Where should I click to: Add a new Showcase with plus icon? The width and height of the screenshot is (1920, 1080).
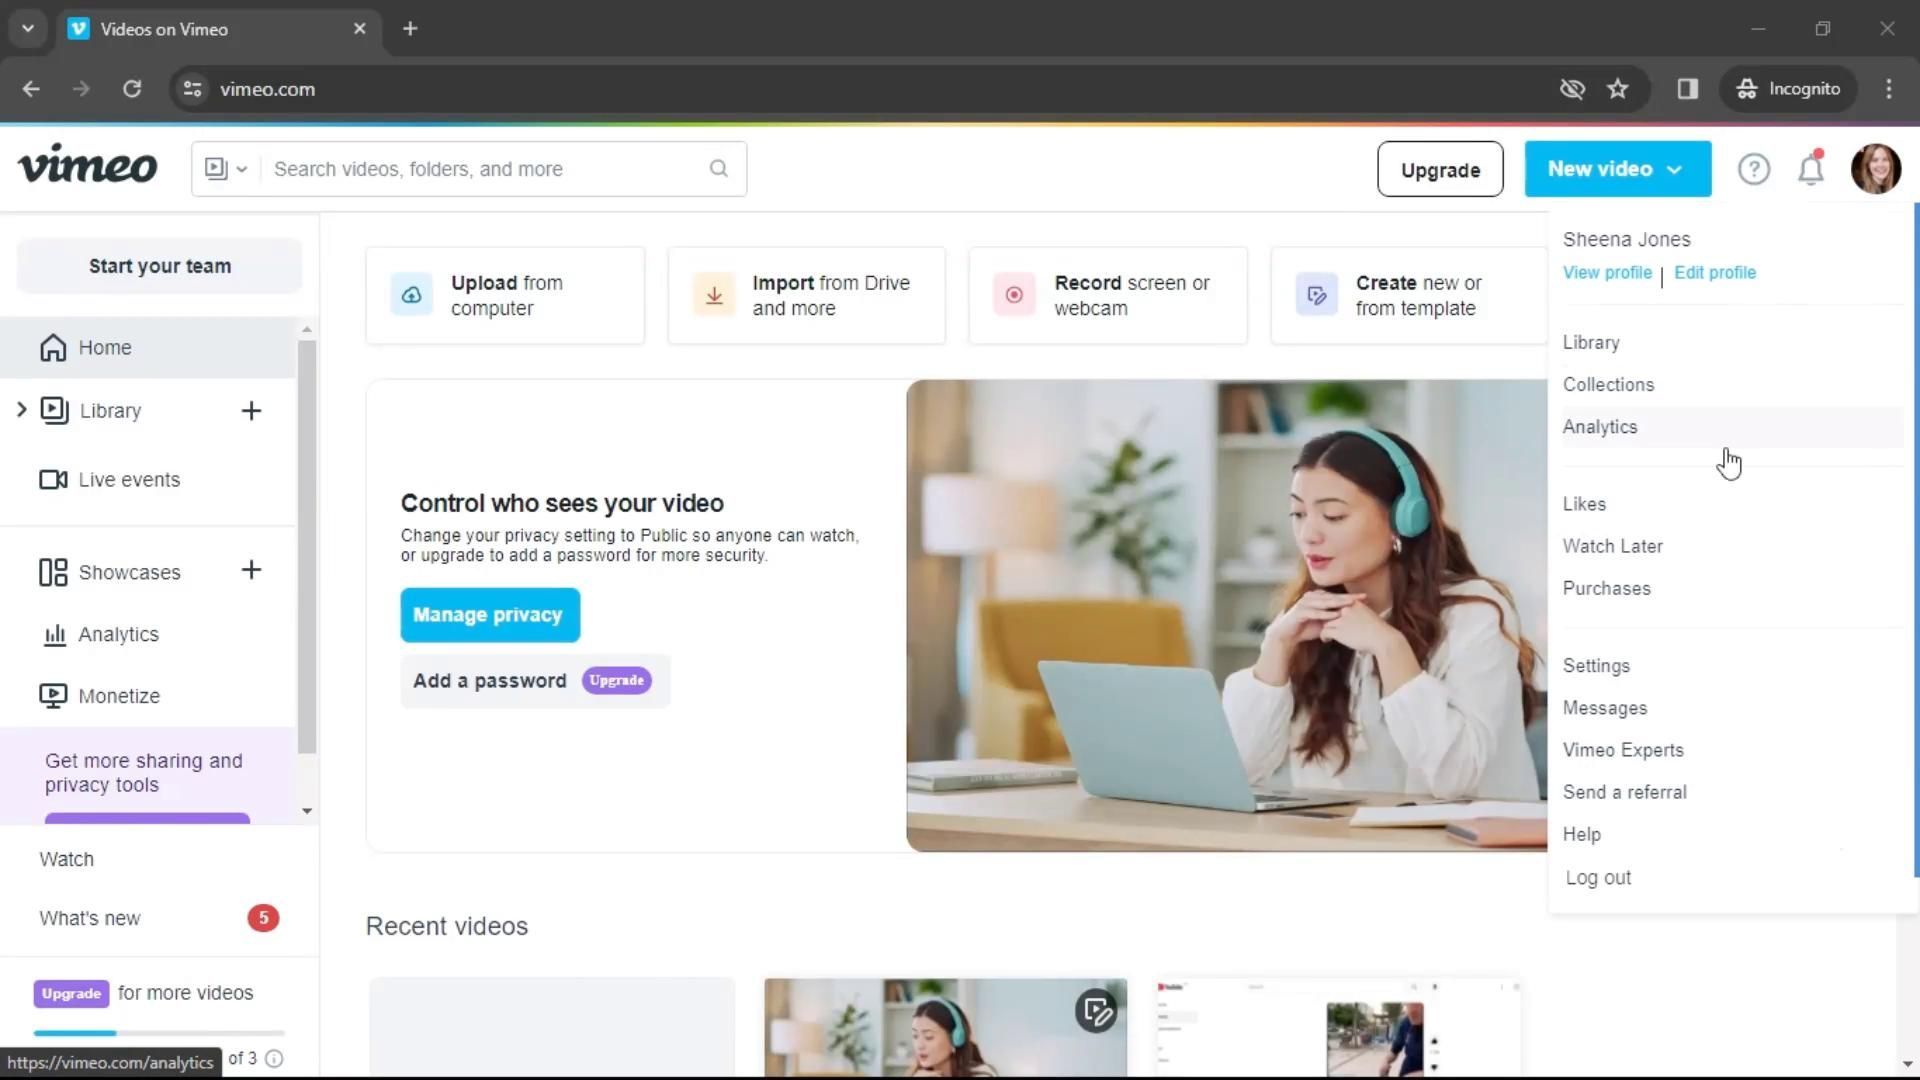(251, 570)
